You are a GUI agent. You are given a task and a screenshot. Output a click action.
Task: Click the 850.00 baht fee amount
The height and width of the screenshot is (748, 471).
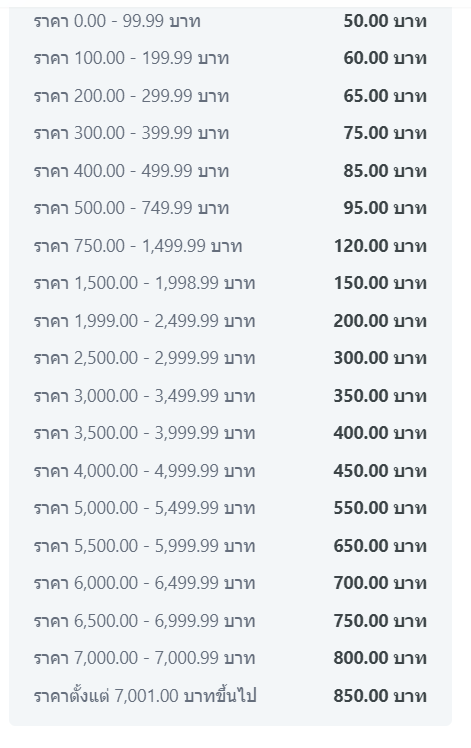[380, 696]
